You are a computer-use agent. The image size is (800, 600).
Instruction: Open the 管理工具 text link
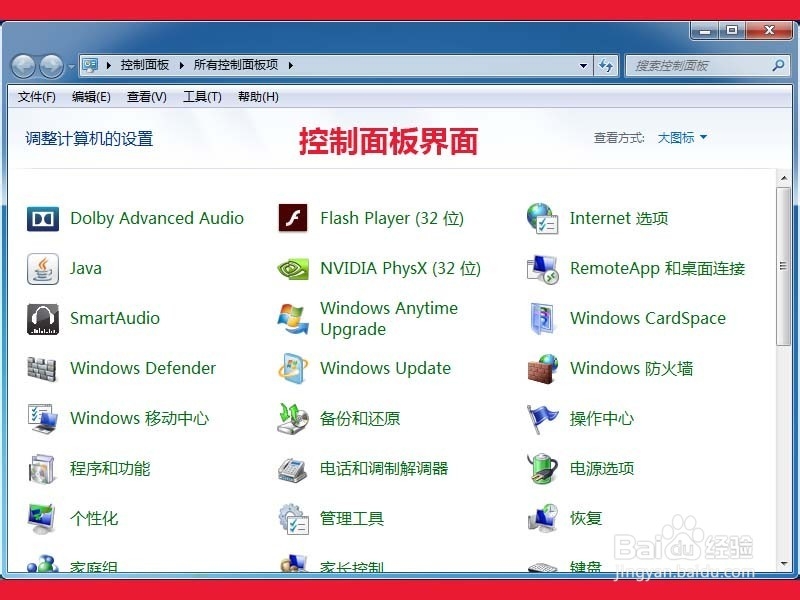(352, 518)
